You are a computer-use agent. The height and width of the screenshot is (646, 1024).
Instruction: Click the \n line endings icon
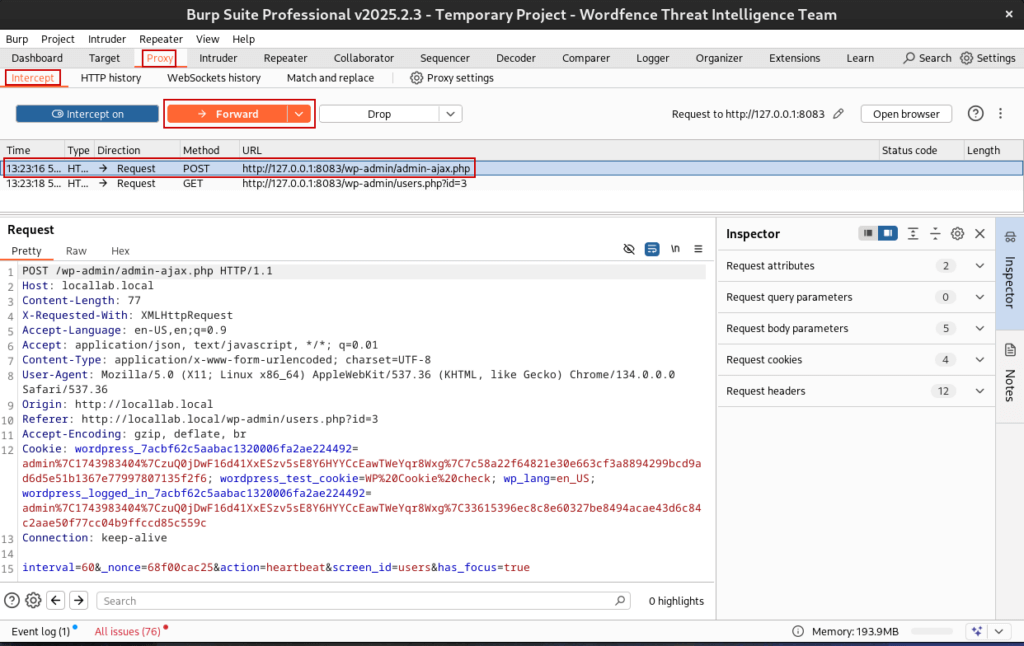674,251
